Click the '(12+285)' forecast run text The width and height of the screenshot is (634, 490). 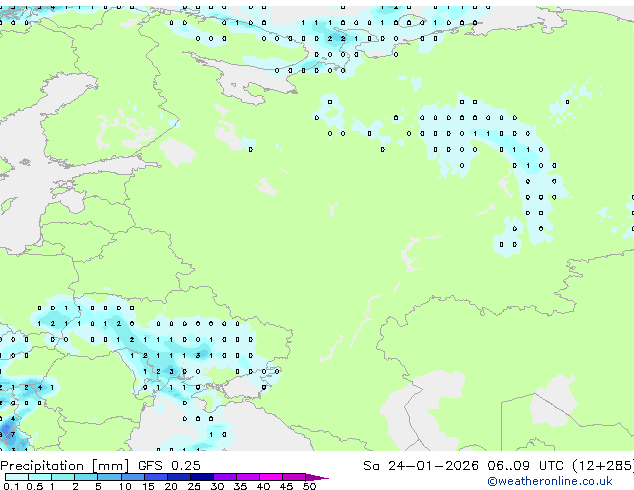pos(603,466)
